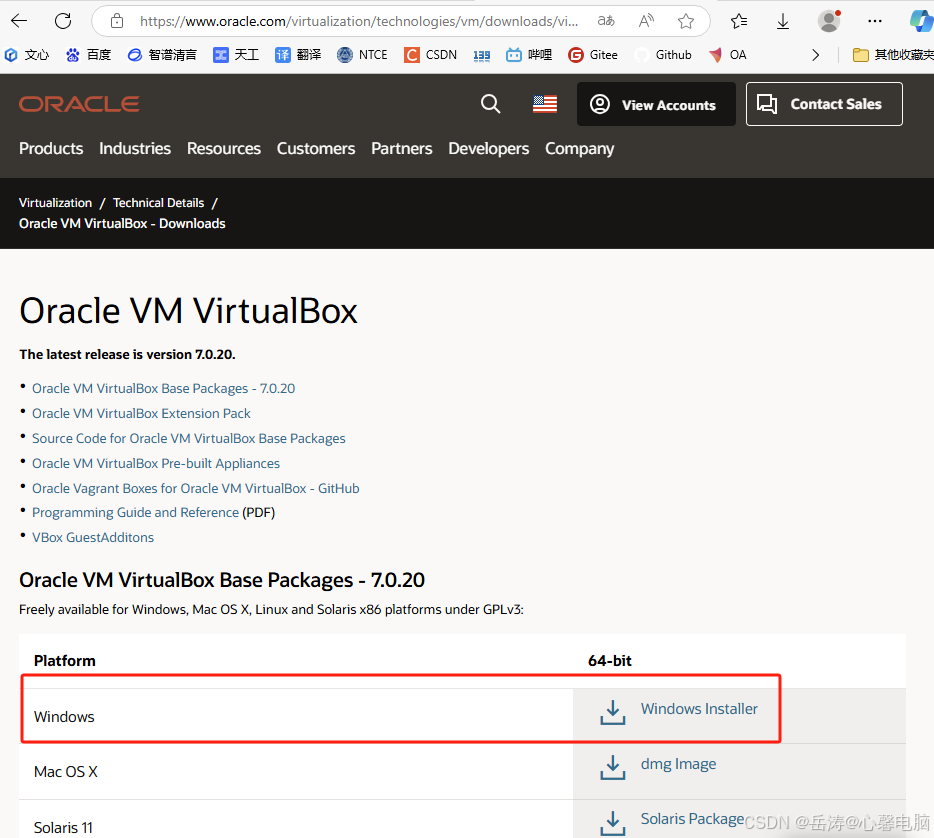Go back with the browser back arrow
The image size is (934, 838).
click(19, 21)
